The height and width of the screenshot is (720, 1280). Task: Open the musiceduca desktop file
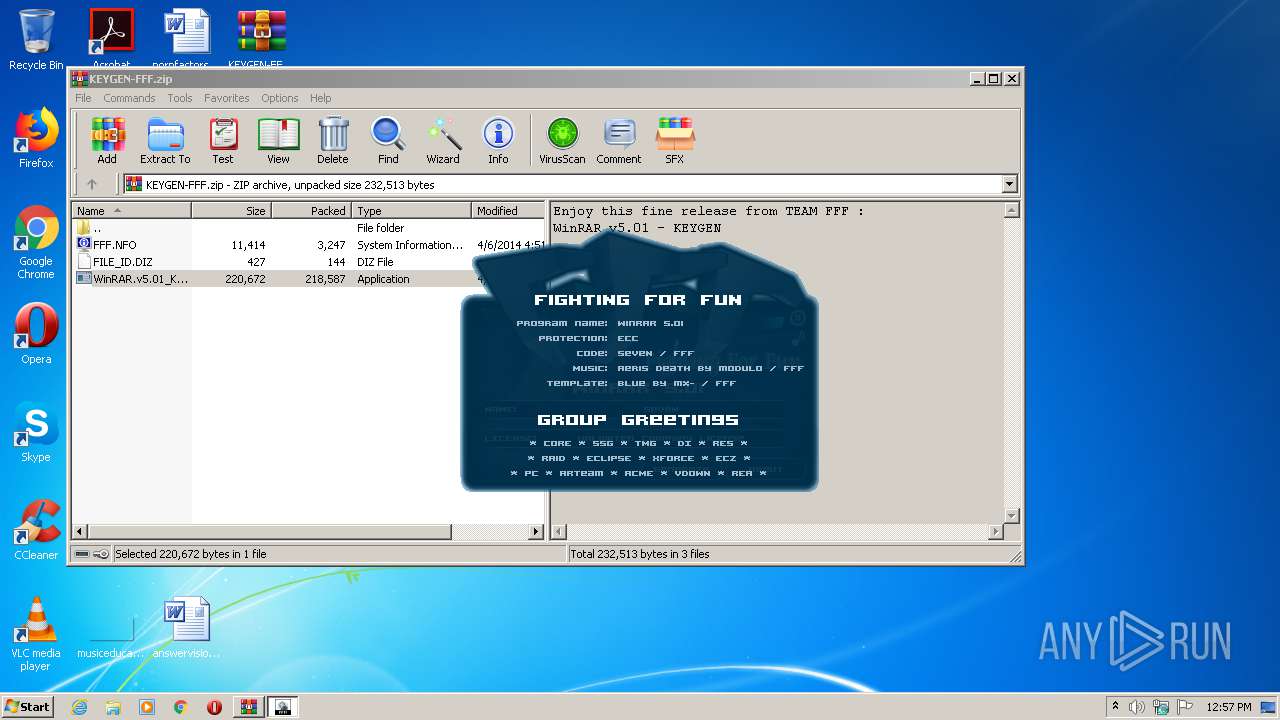[111, 634]
